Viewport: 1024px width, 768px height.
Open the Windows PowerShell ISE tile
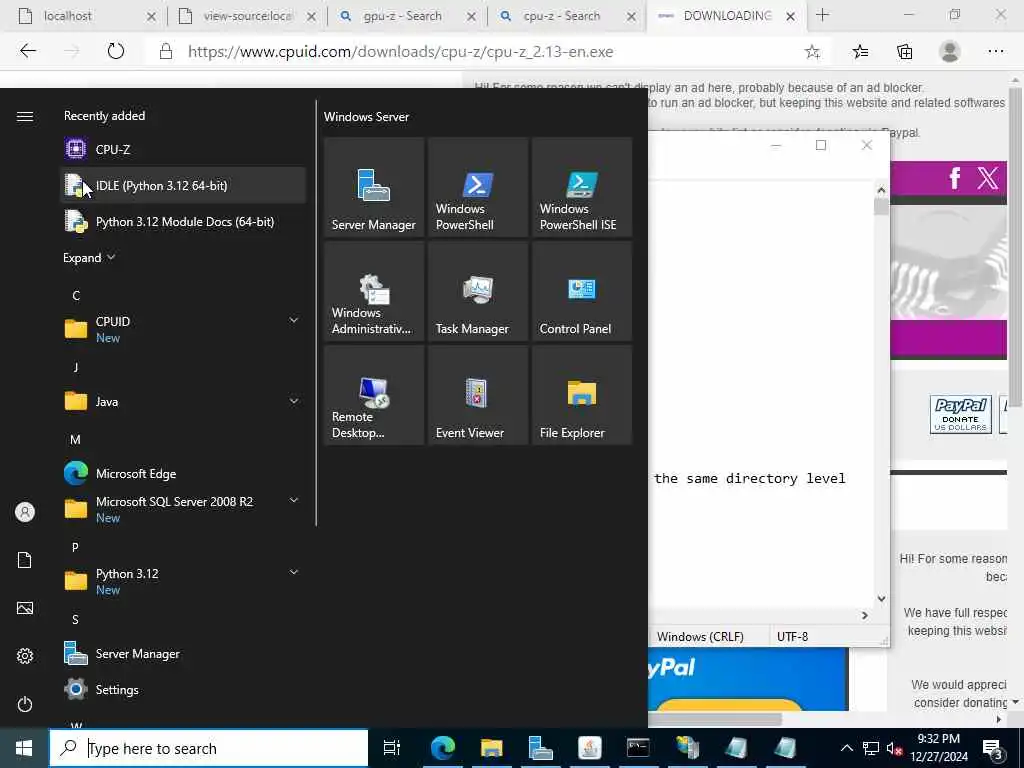(582, 187)
